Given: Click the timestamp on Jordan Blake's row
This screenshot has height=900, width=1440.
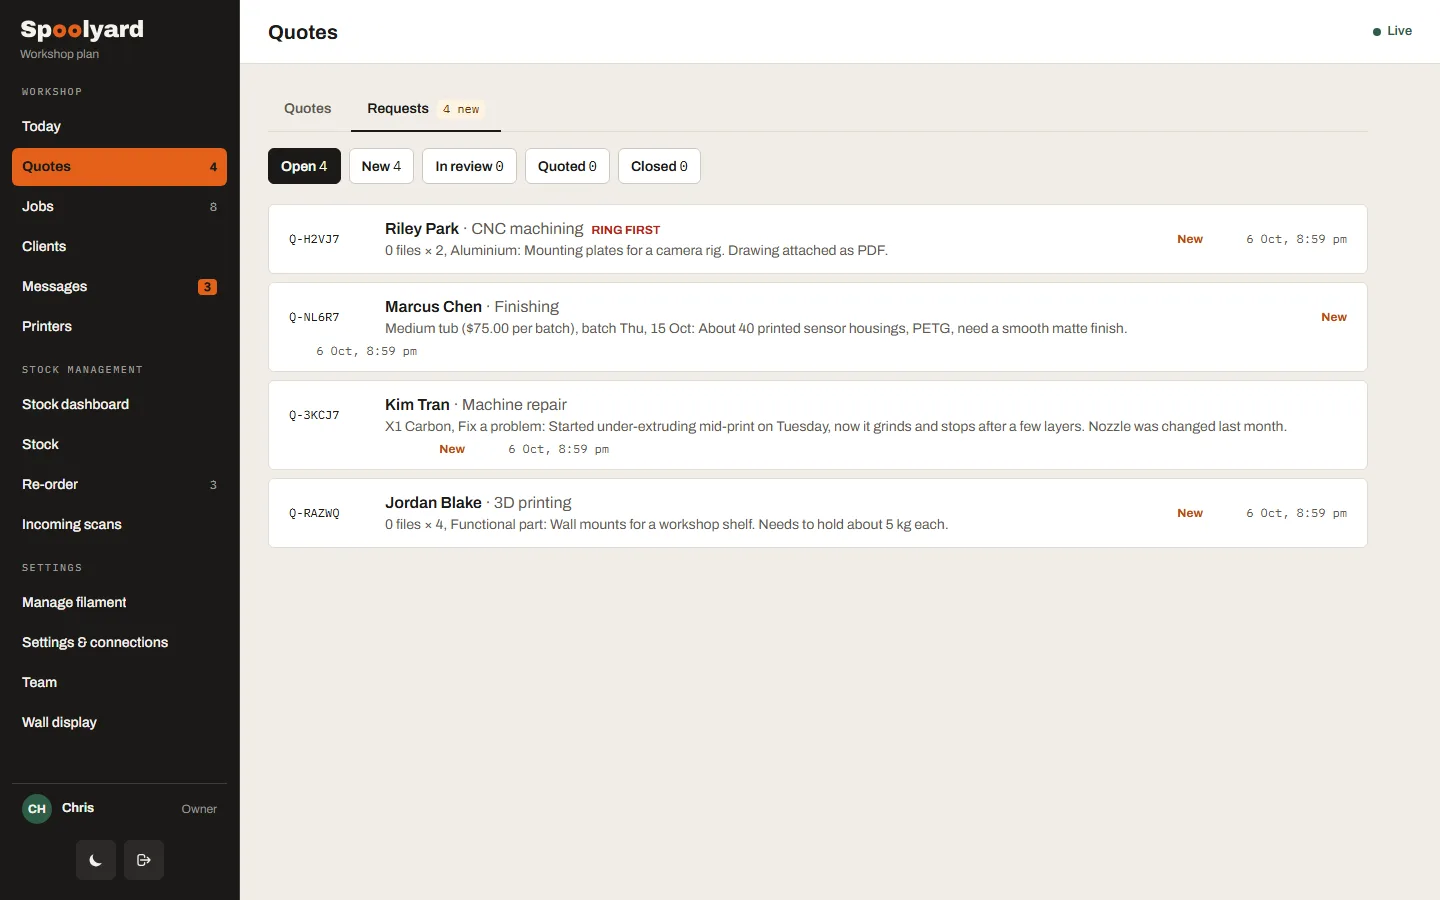Looking at the screenshot, I should pos(1296,513).
